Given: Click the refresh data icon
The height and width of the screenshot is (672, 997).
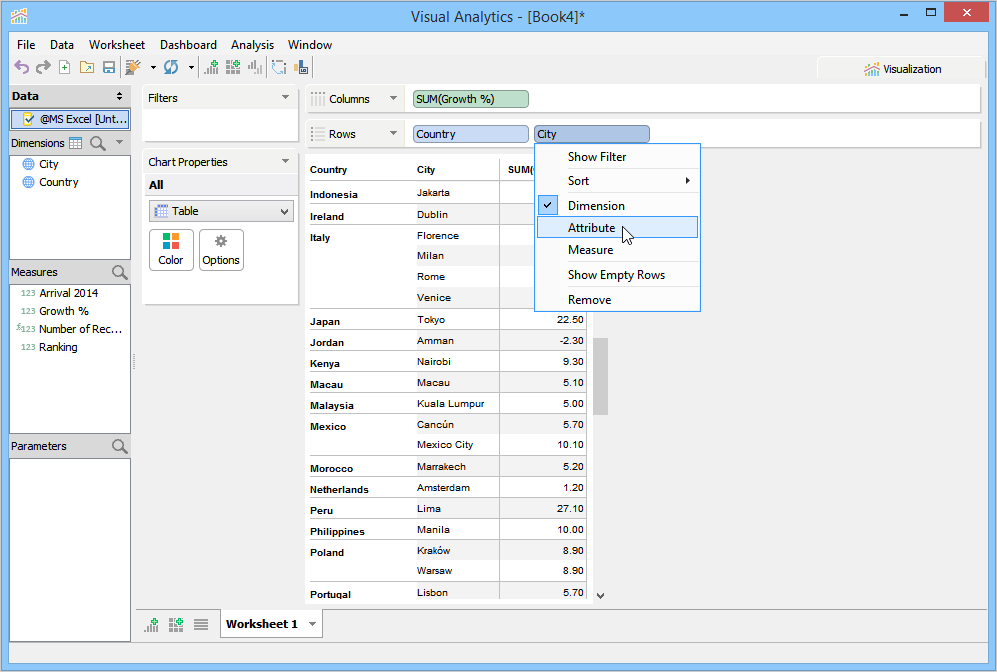Looking at the screenshot, I should (171, 67).
